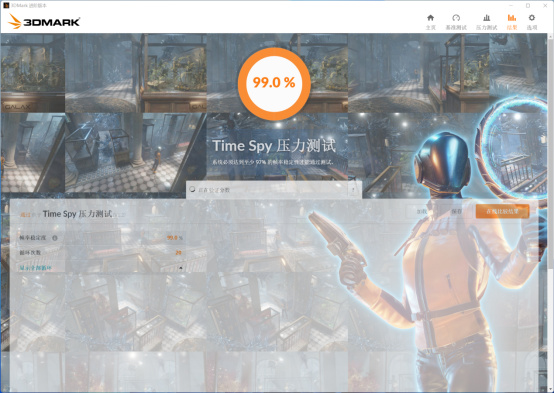Viewport: 554px width, 393px height.
Task: Click the loop count value 20
Action: coord(178,253)
